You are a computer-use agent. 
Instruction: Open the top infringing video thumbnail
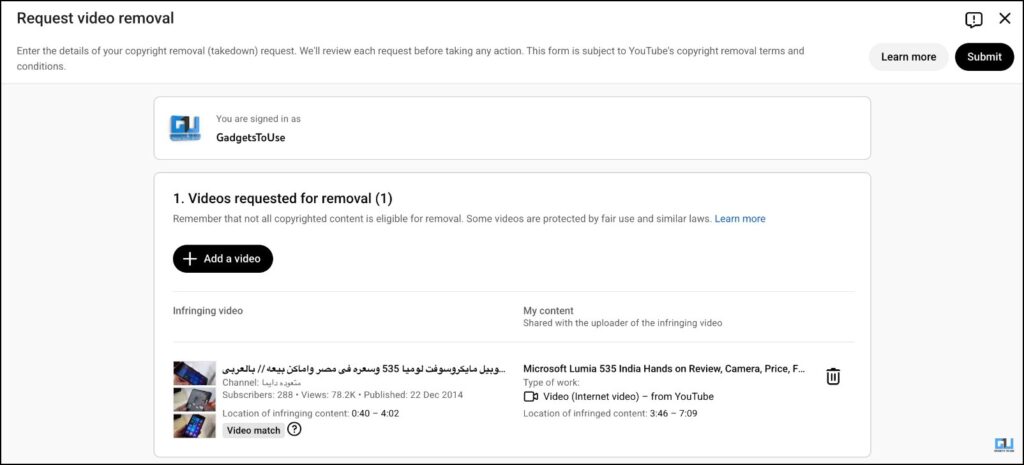click(x=194, y=373)
